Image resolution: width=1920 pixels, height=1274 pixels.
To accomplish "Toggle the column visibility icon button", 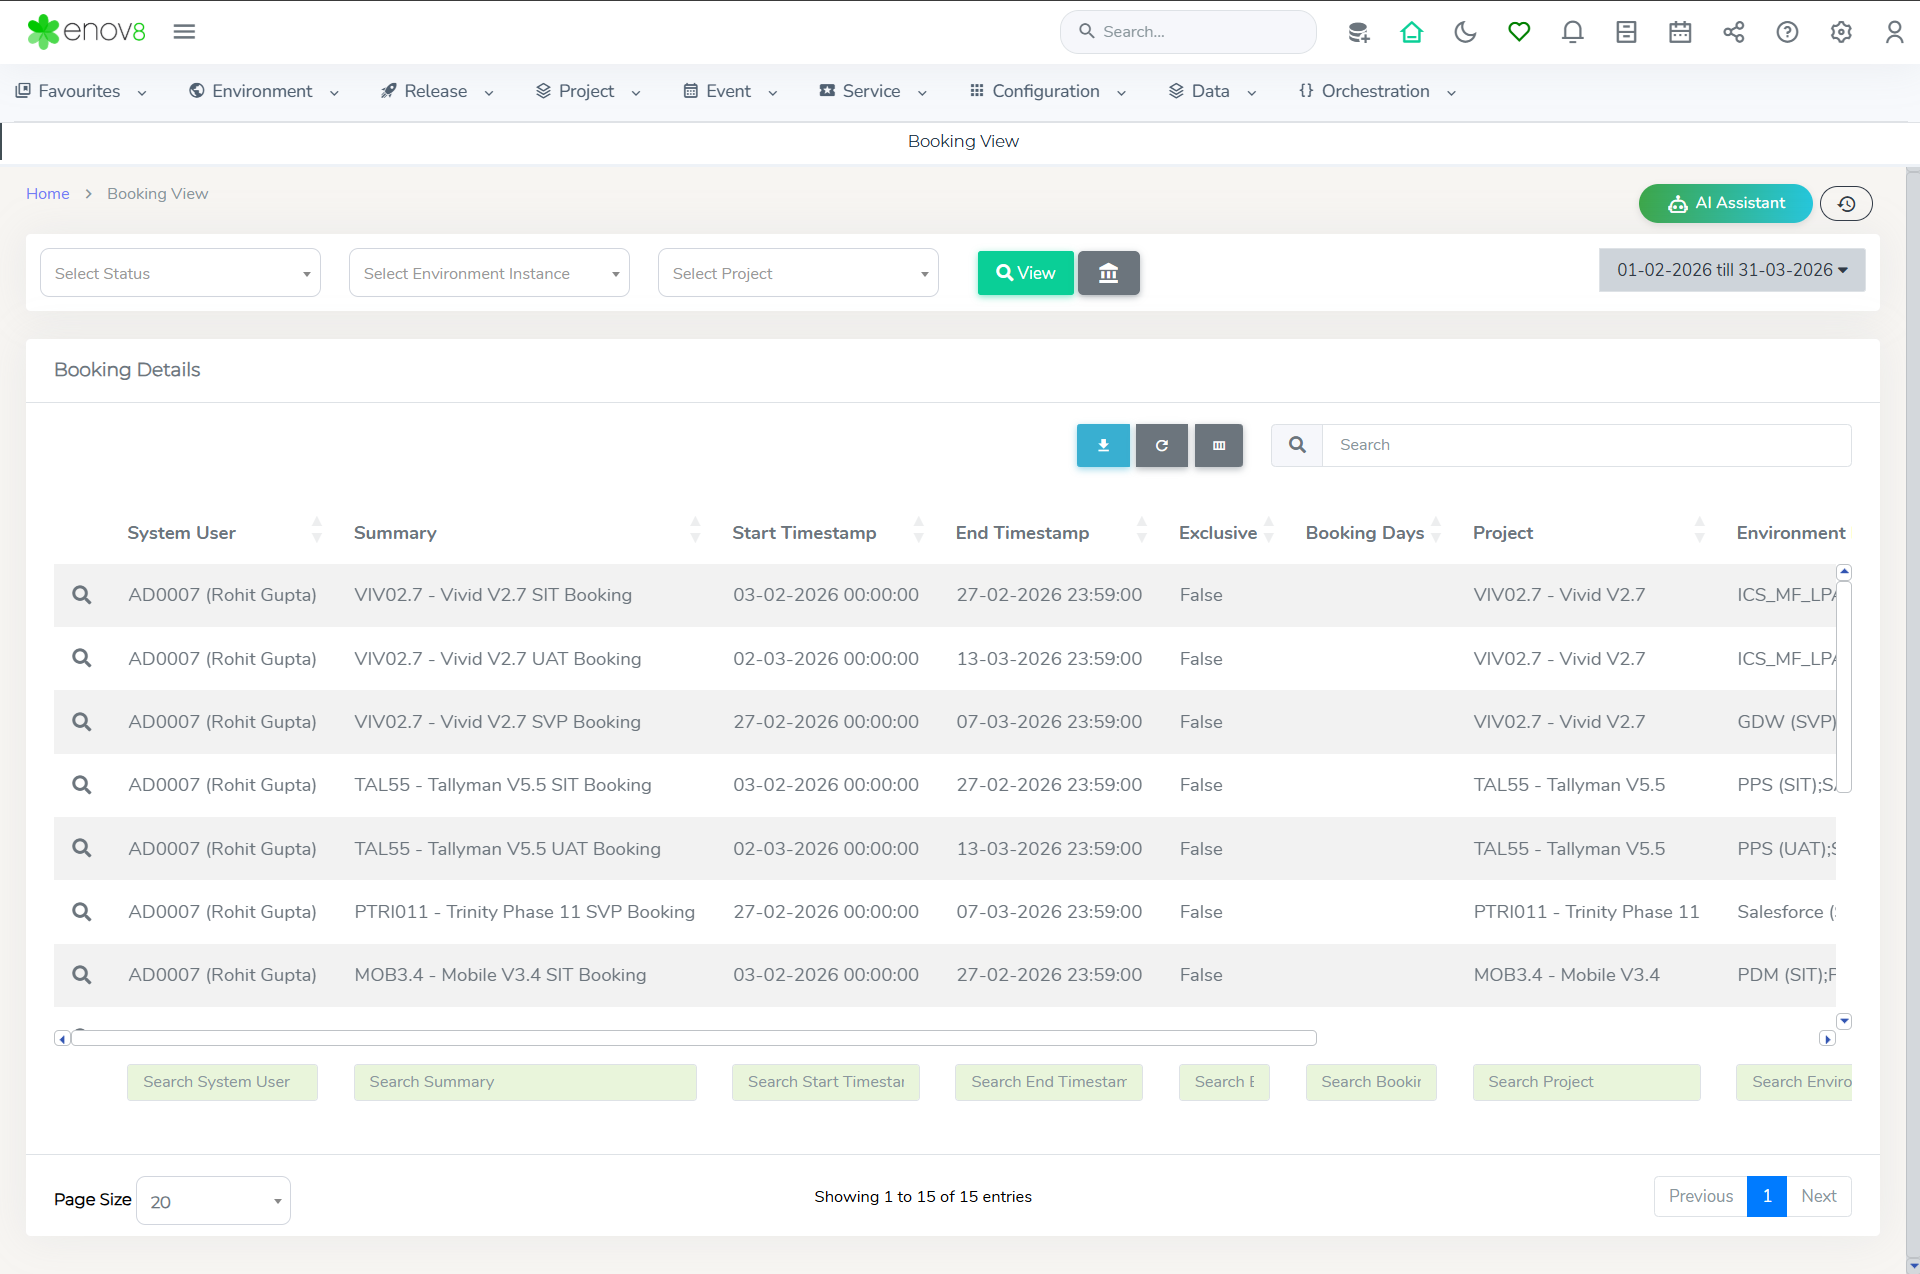I will 1218,445.
